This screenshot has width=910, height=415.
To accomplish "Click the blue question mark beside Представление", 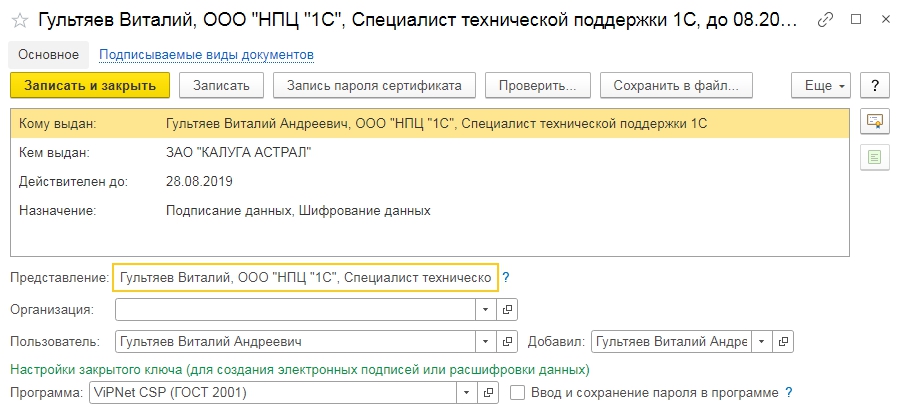I will [506, 277].
